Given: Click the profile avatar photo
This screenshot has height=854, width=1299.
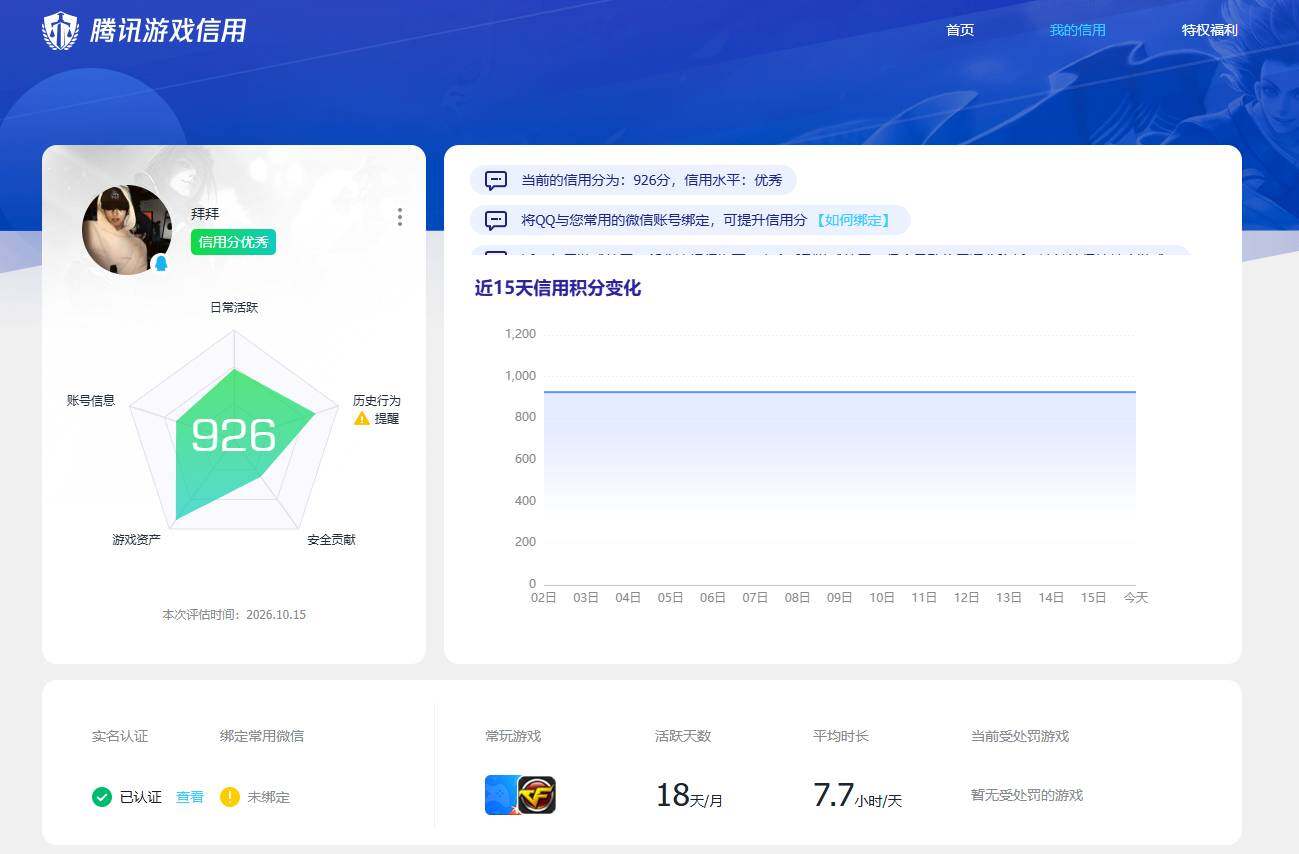Looking at the screenshot, I should 127,230.
